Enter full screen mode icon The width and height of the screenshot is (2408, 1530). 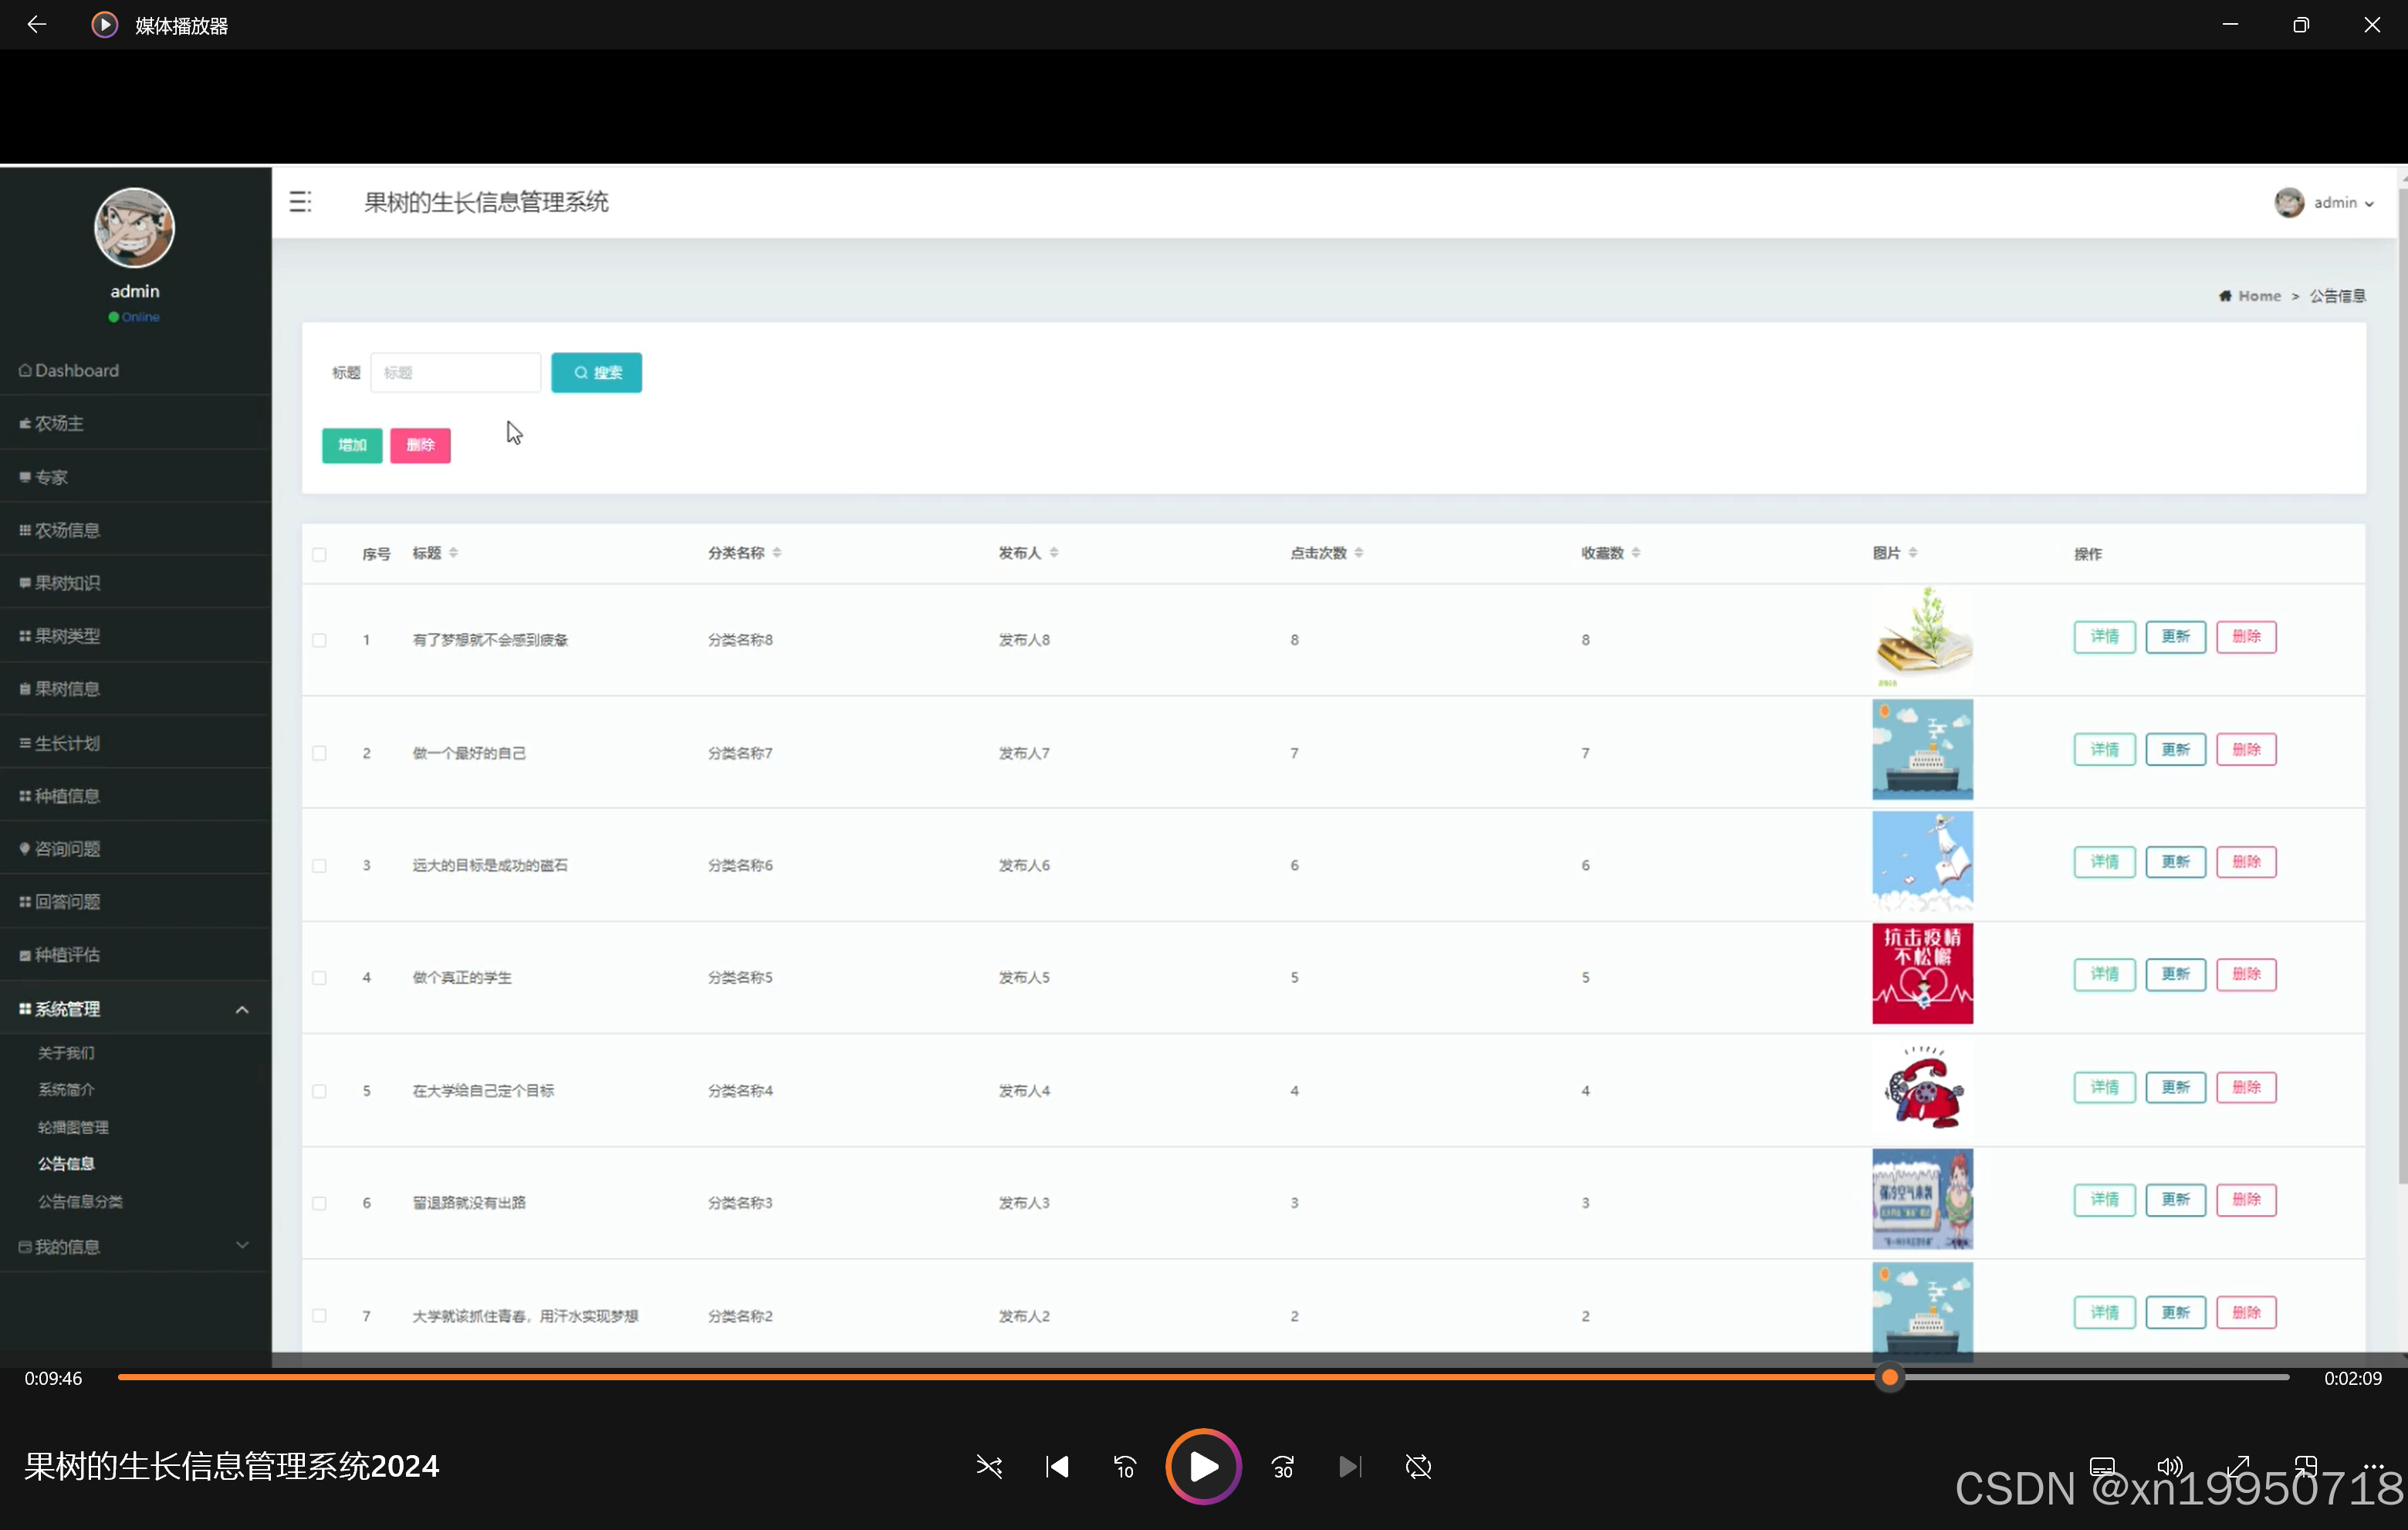[x=2238, y=1467]
